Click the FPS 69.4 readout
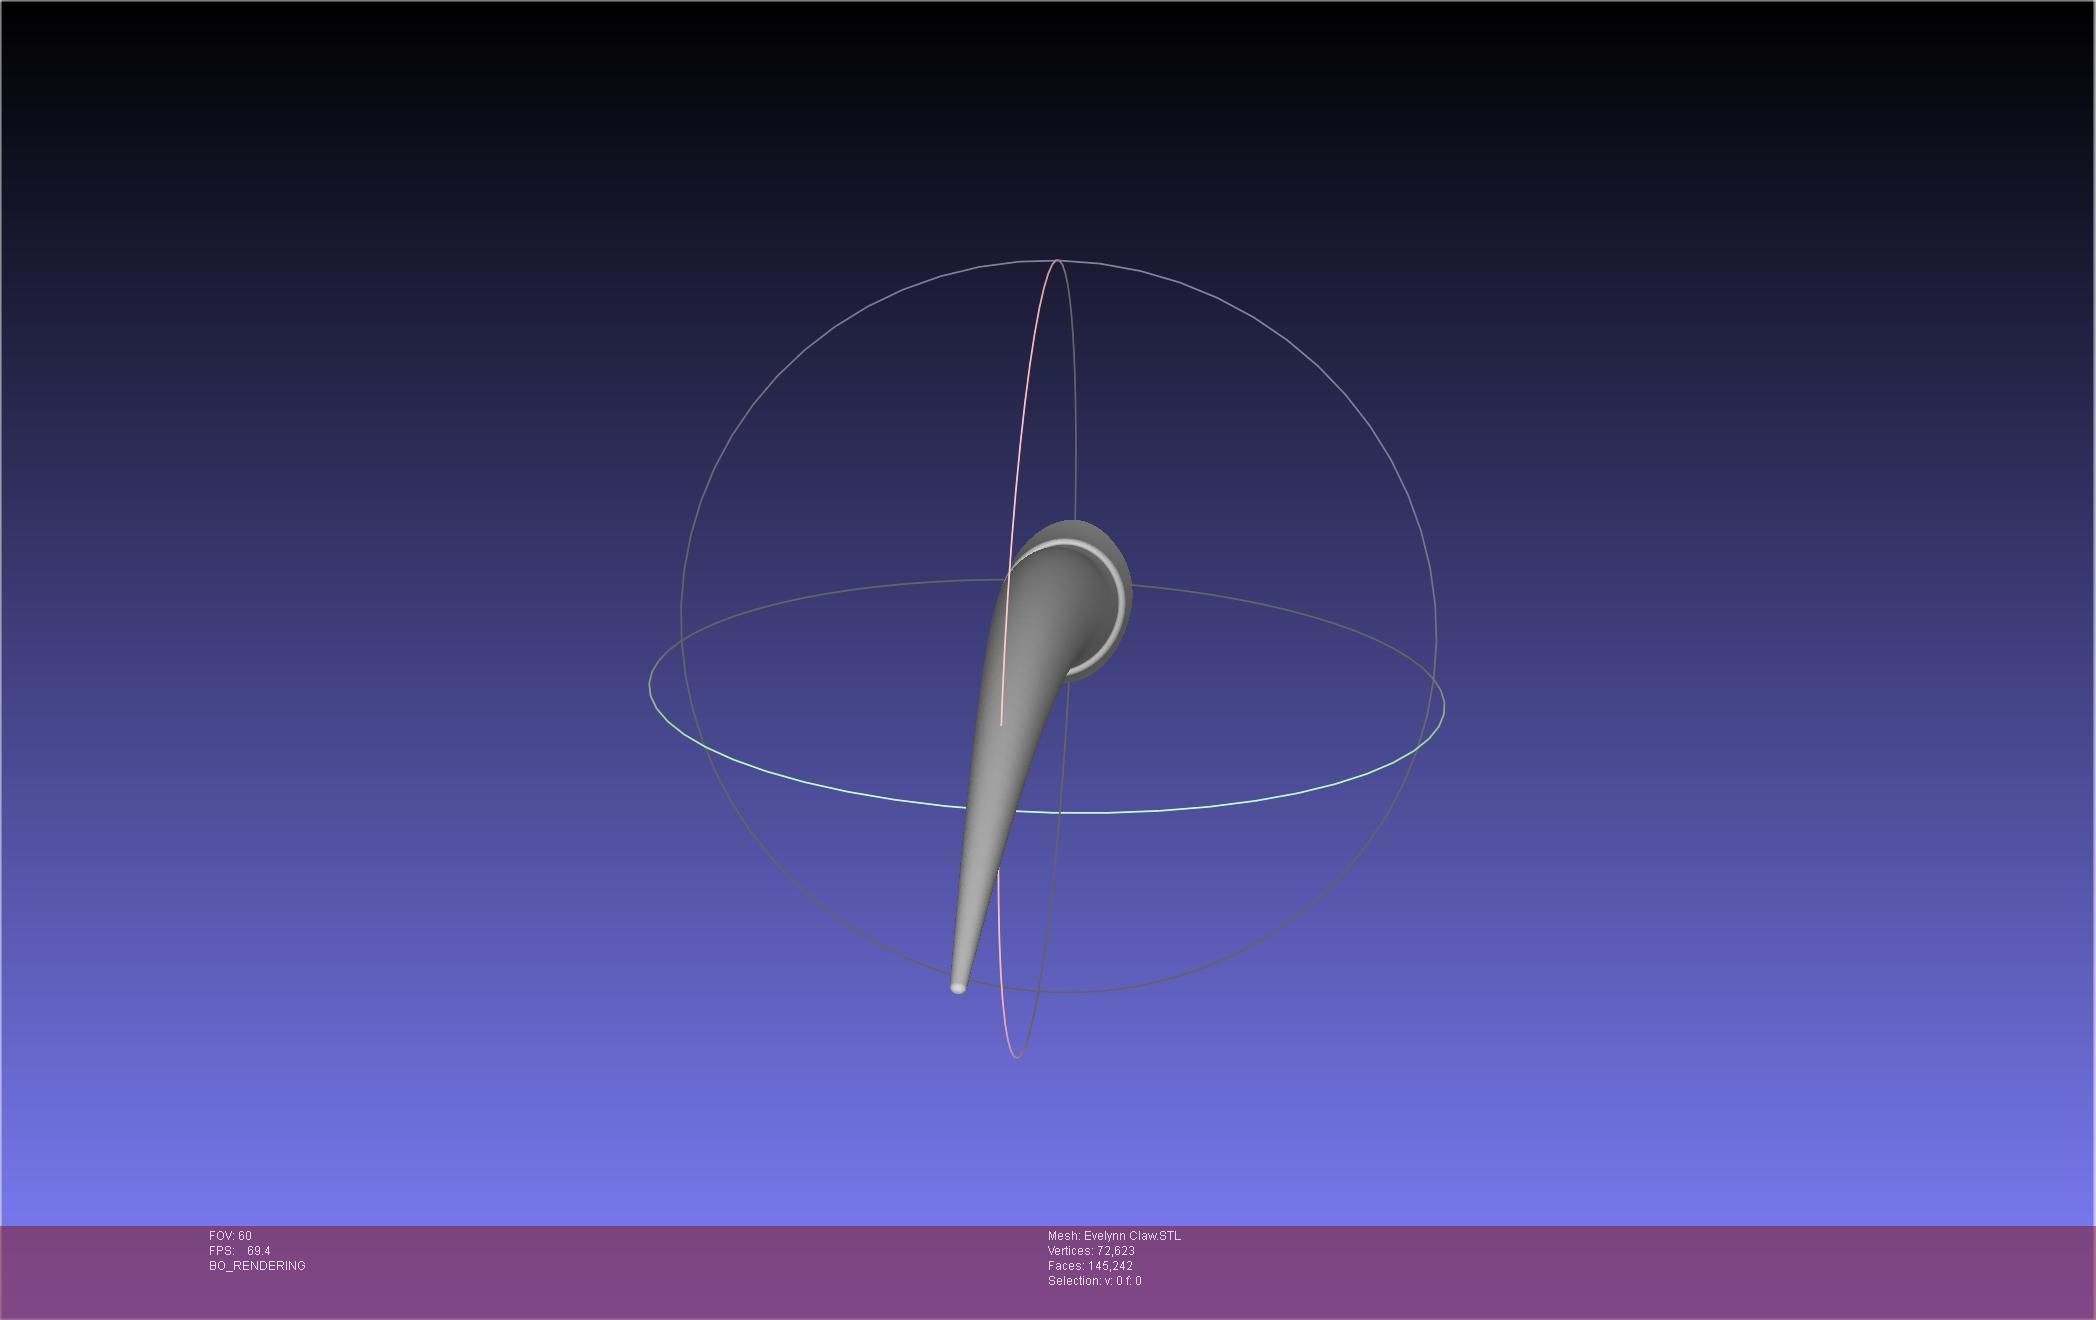This screenshot has width=2096, height=1320. pos(240,1251)
